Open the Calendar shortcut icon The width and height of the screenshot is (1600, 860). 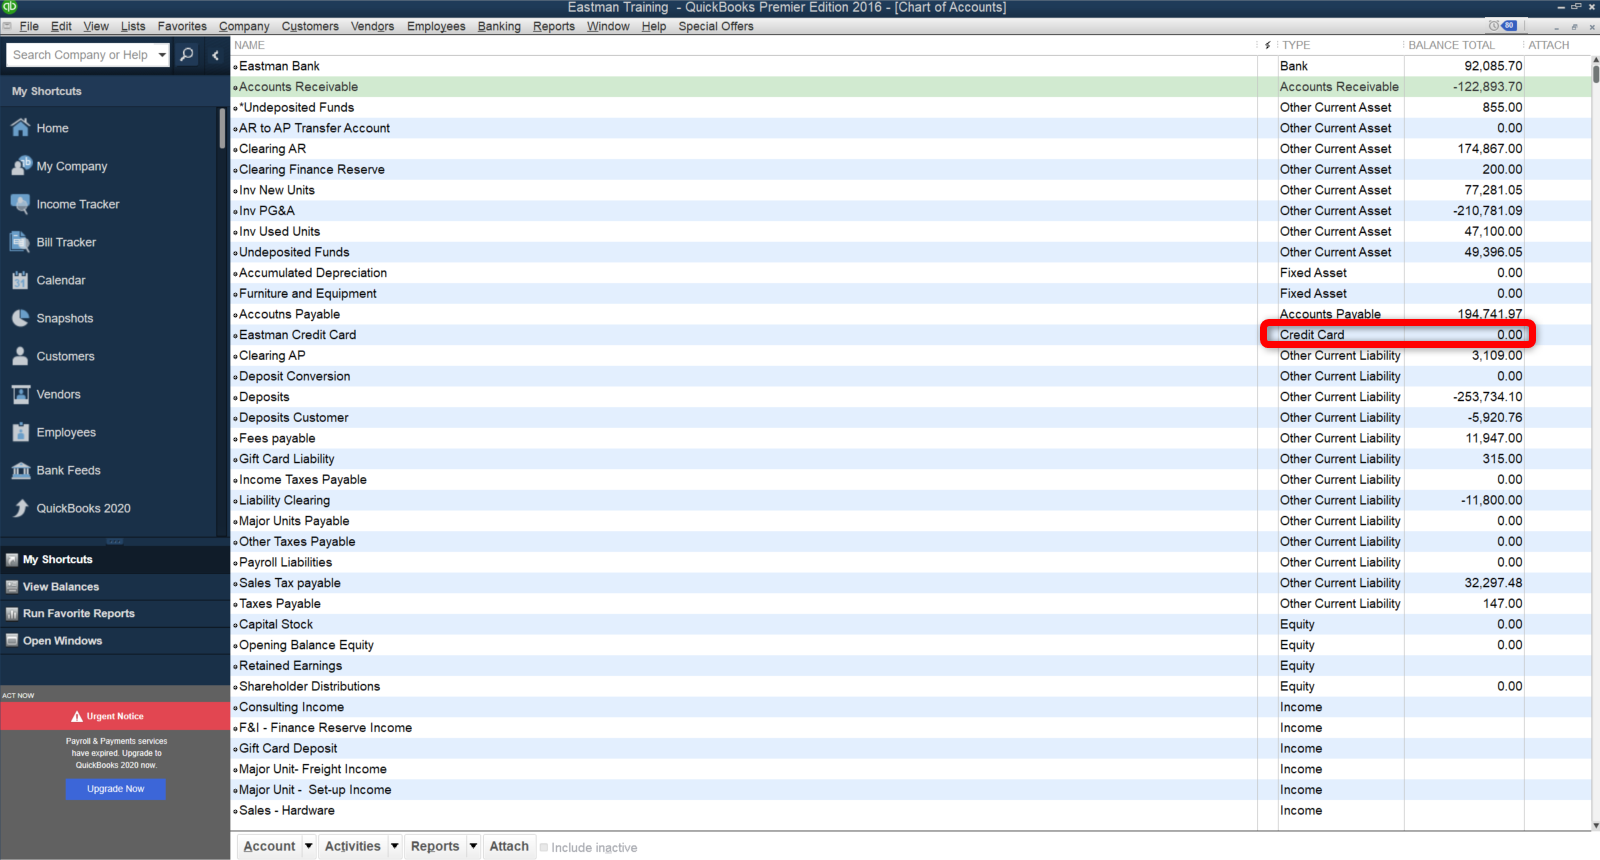[x=20, y=280]
